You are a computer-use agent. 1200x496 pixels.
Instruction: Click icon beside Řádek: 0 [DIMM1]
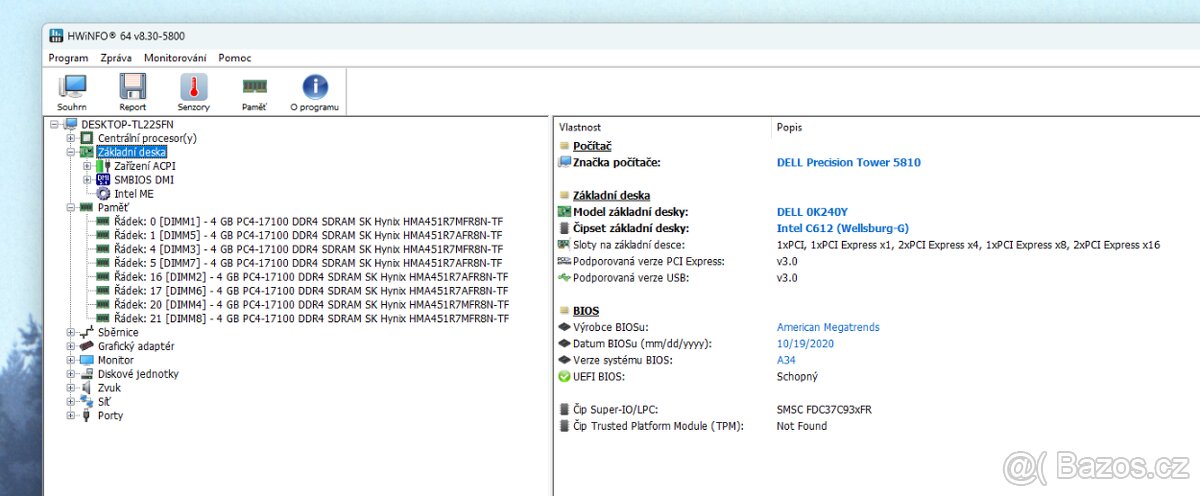(104, 221)
